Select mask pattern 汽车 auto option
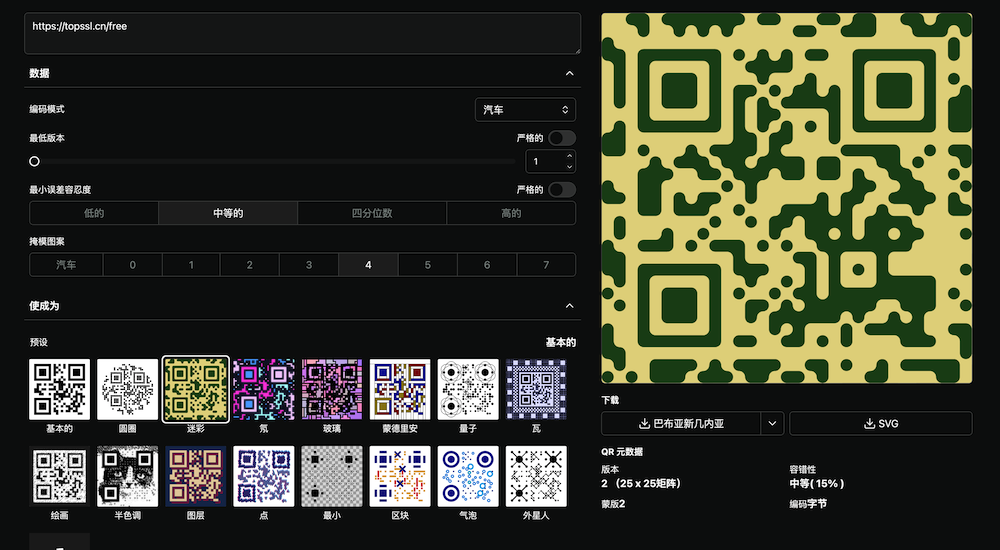The image size is (1000, 550). [66, 265]
